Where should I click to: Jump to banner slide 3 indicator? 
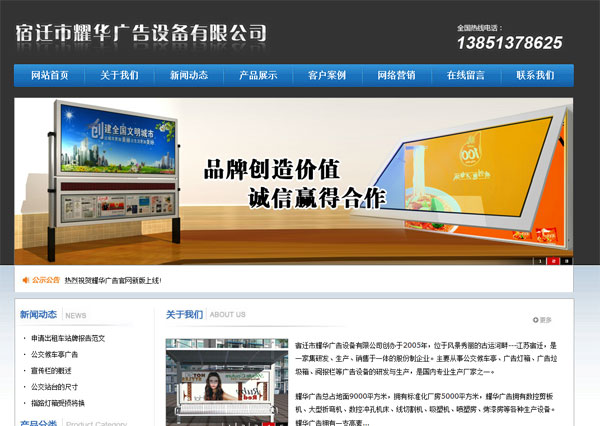coord(567,261)
